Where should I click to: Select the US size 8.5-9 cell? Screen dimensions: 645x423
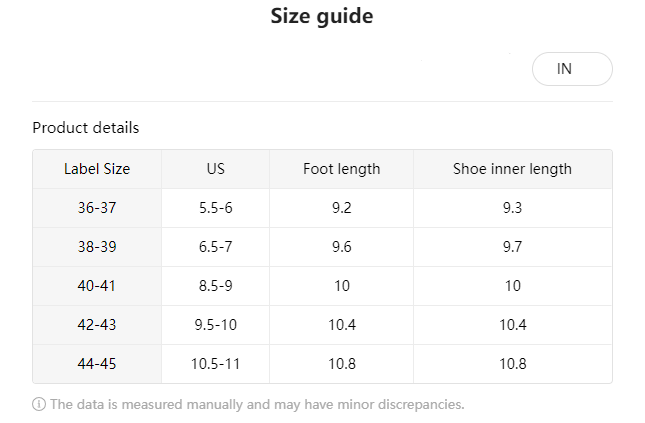[x=216, y=286]
